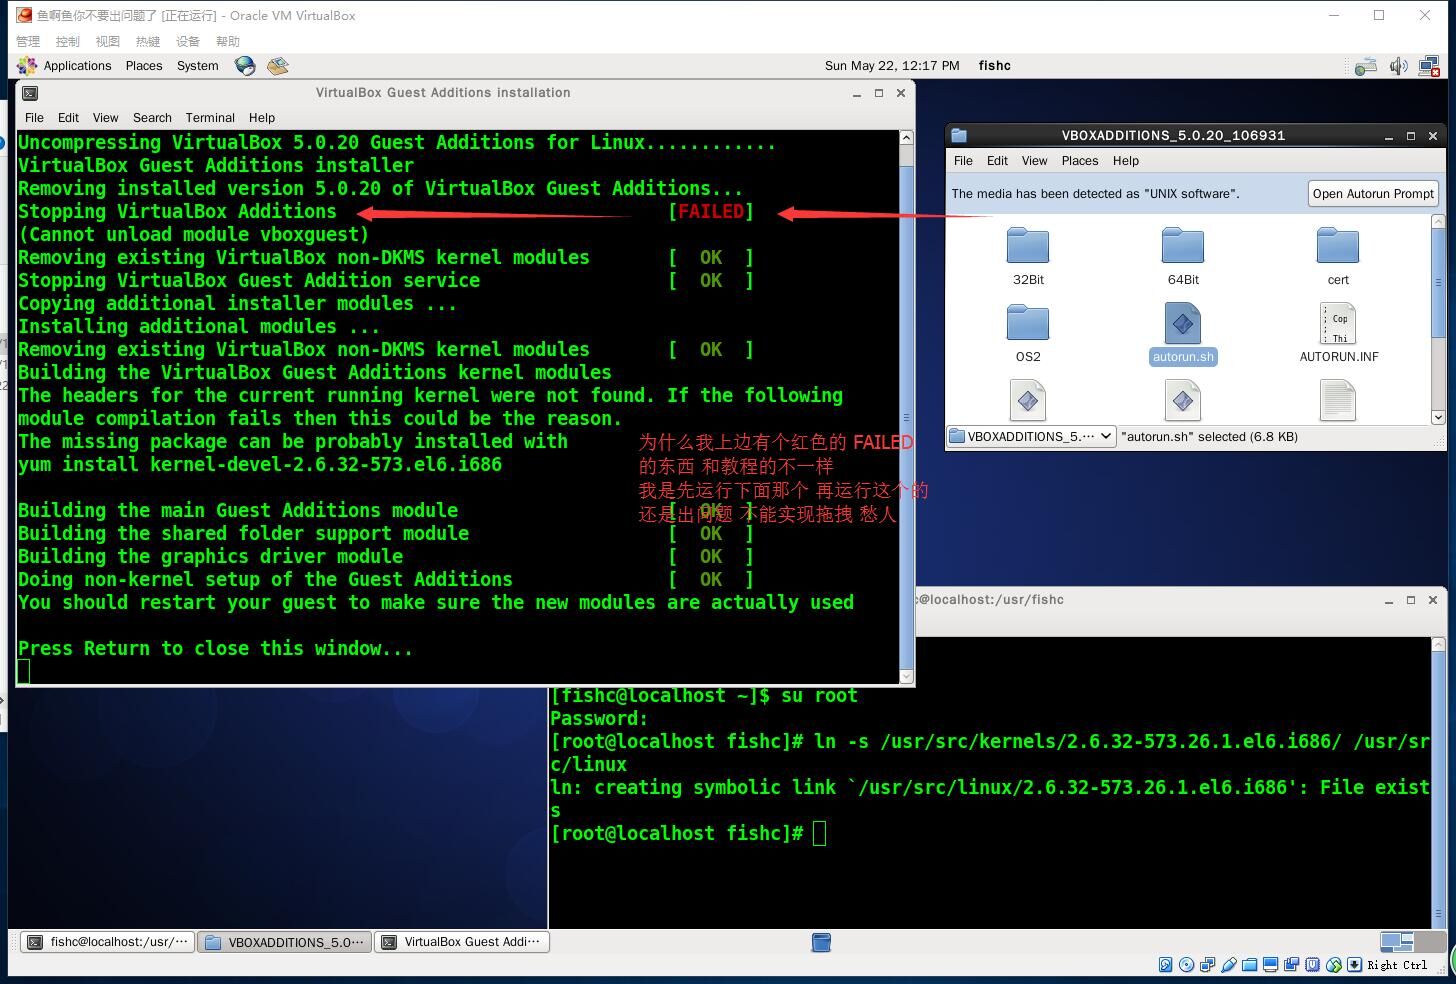Open Search menu in Guest Additions terminal
Screen dimensions: 1456x984
(x=152, y=118)
